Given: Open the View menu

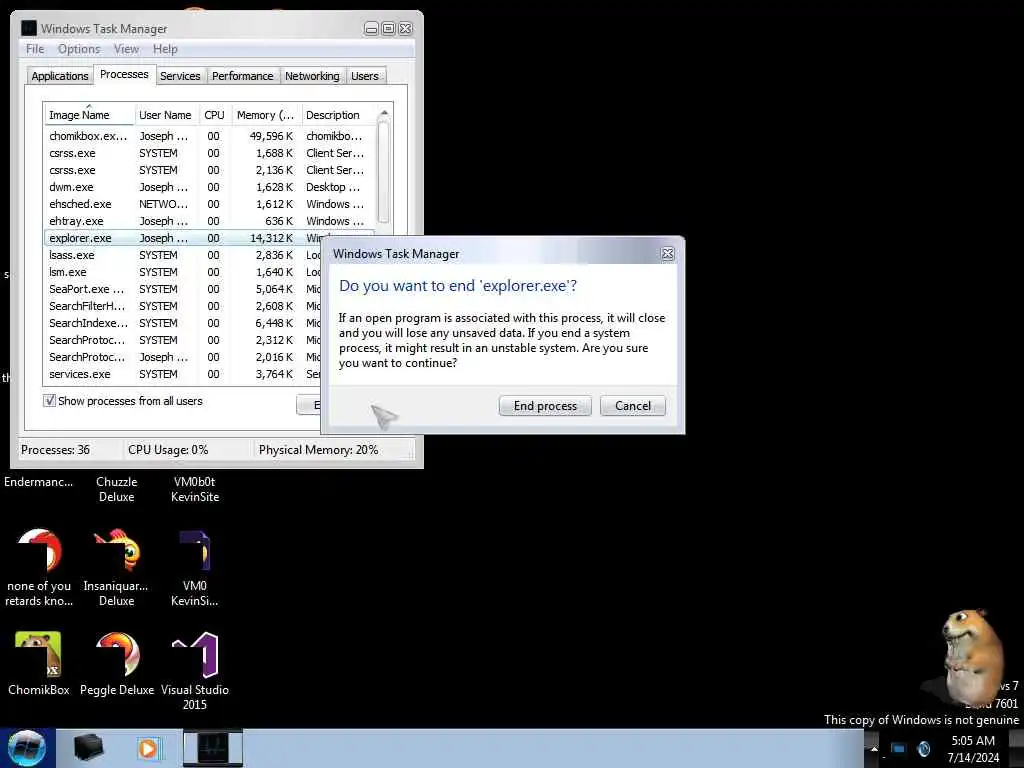Looking at the screenshot, I should (126, 49).
